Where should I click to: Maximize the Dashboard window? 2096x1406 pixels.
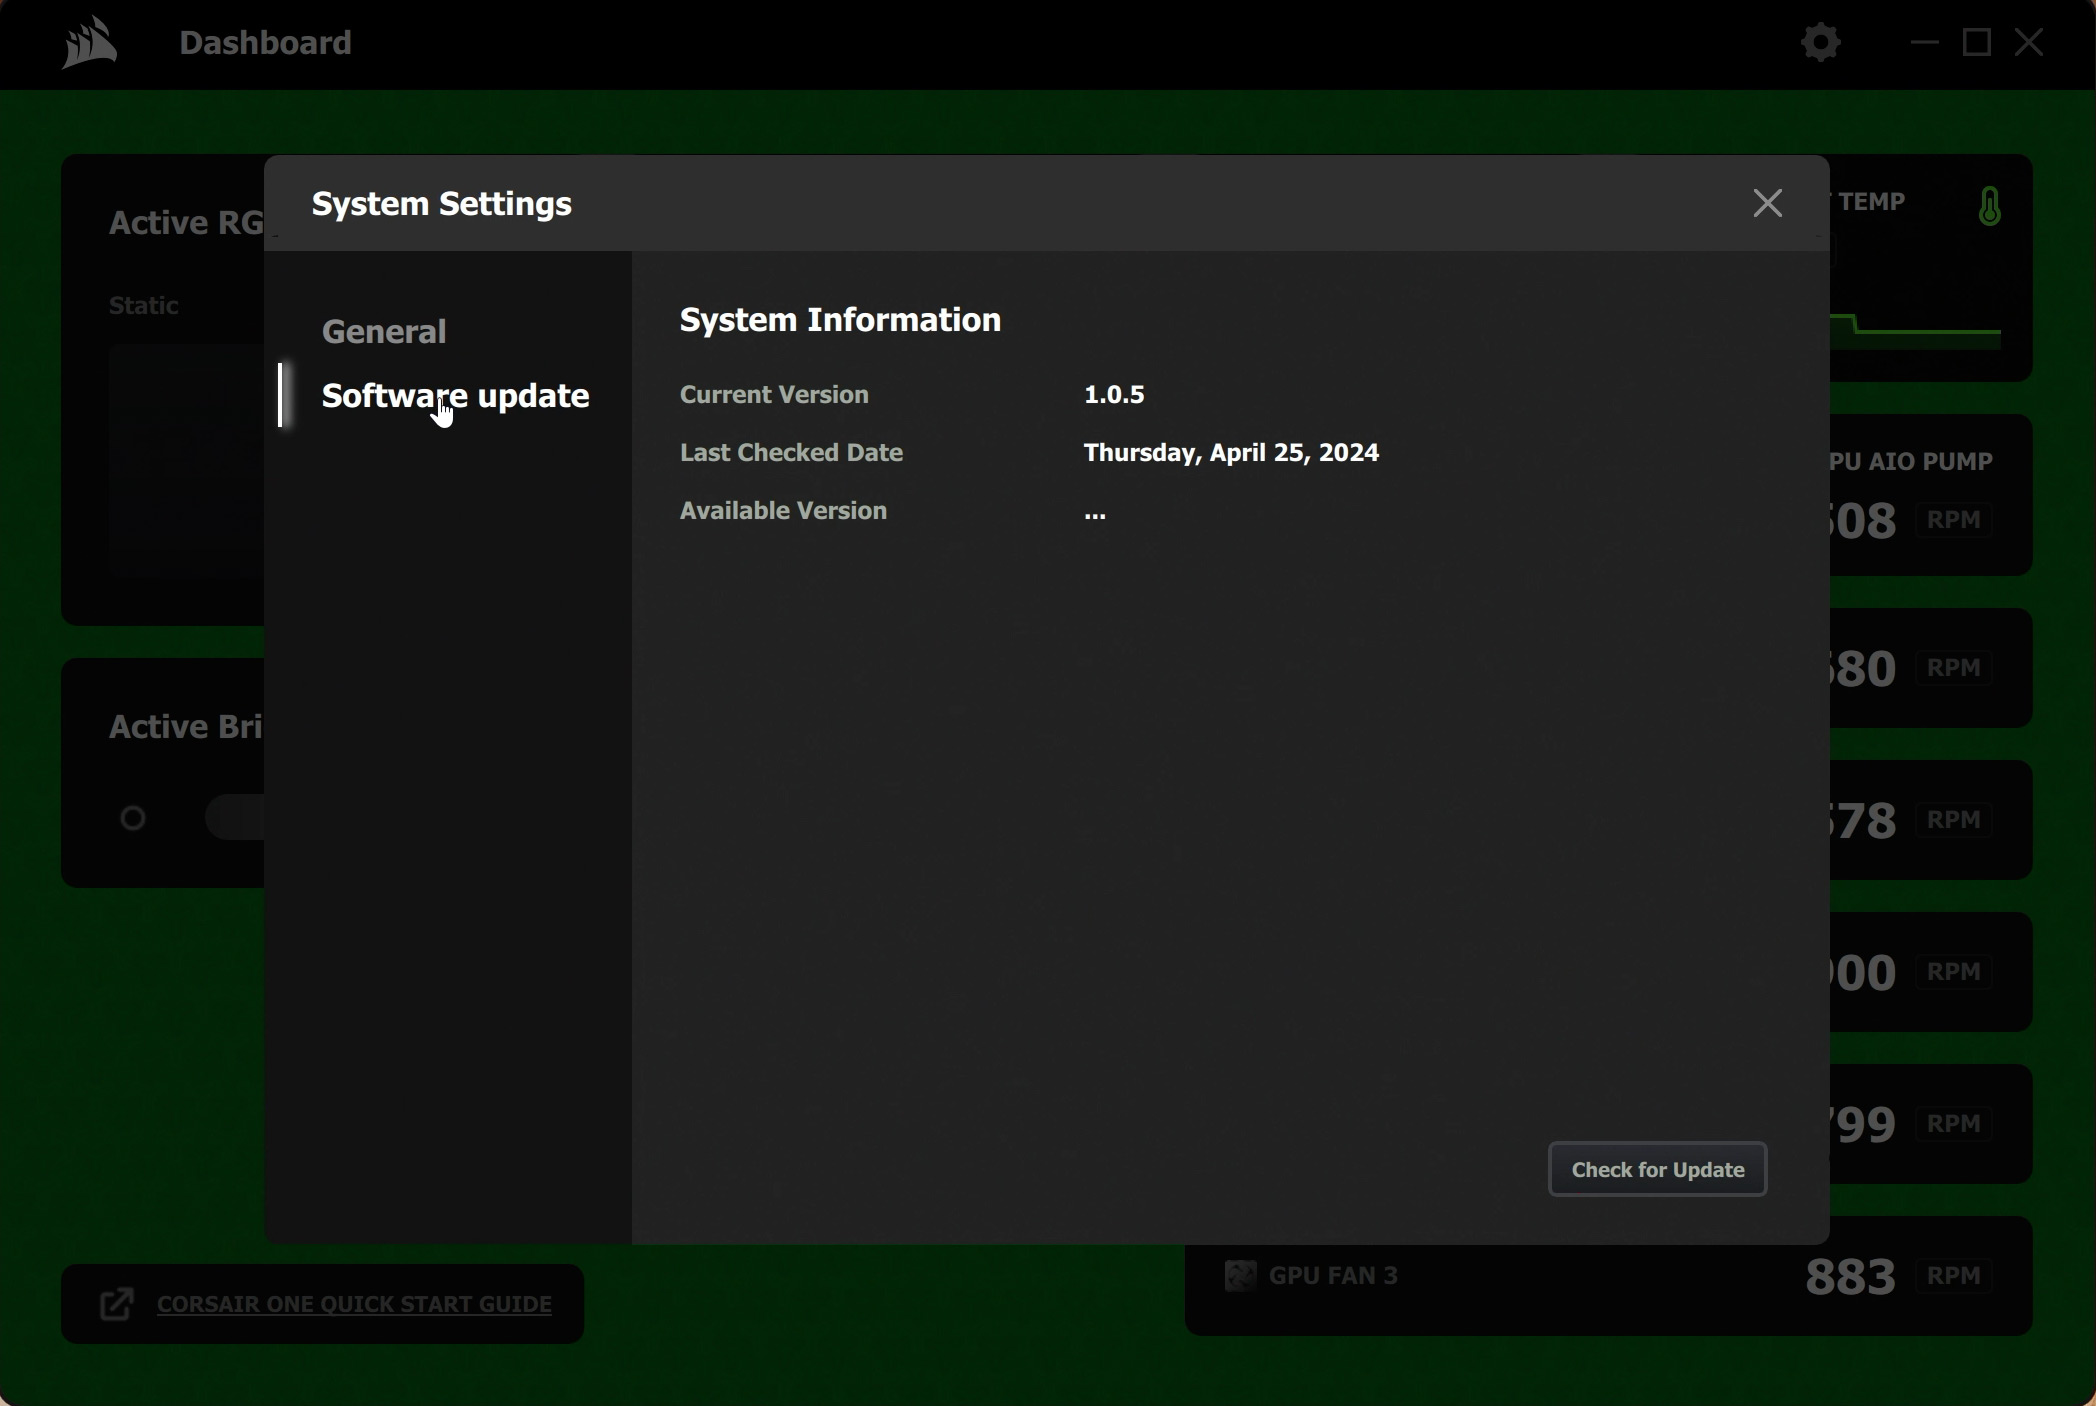(1976, 43)
